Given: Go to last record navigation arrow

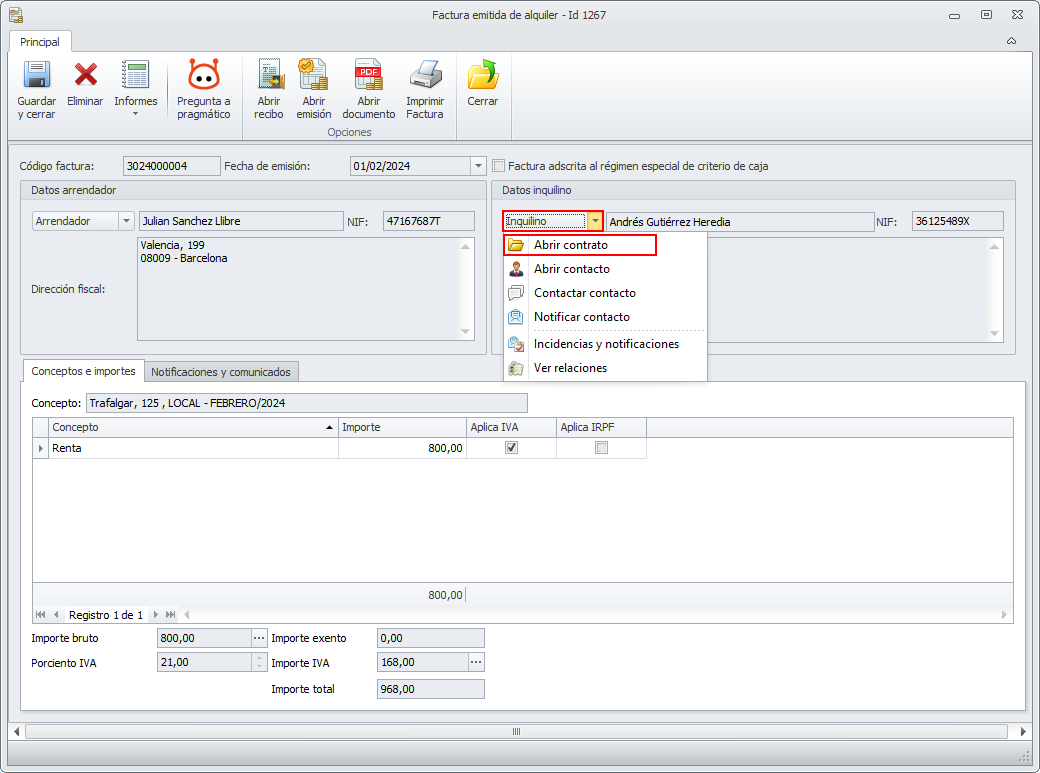Looking at the screenshot, I should 170,615.
